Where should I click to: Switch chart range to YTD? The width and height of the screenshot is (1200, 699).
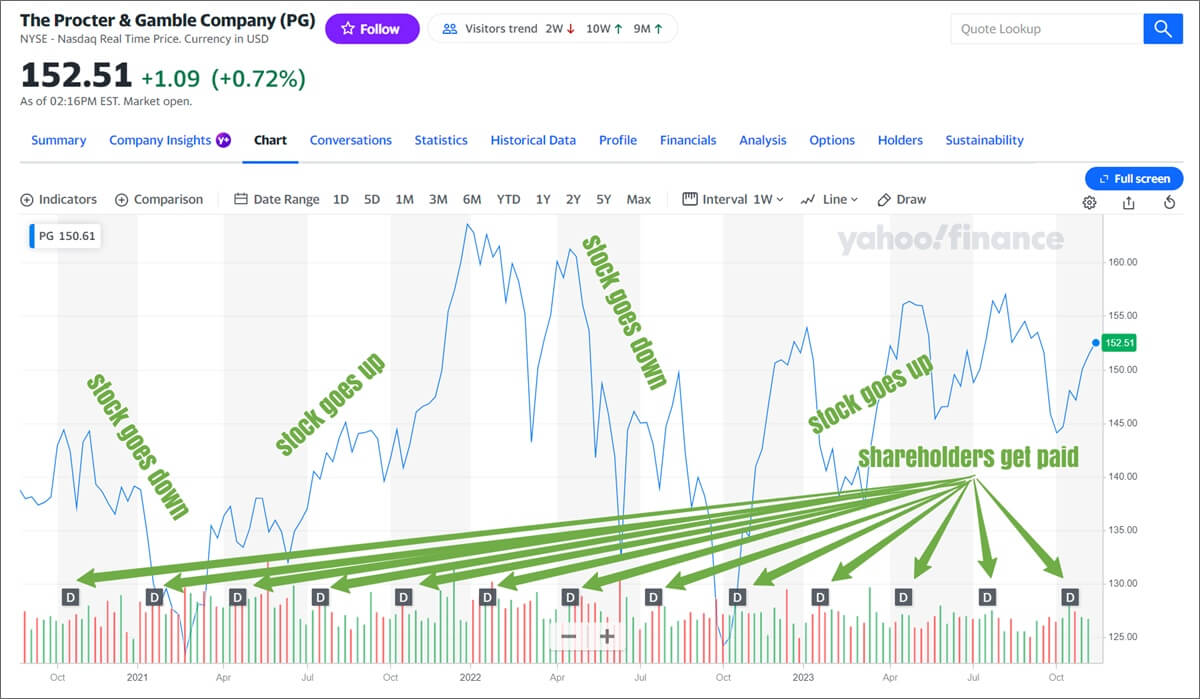click(x=508, y=199)
